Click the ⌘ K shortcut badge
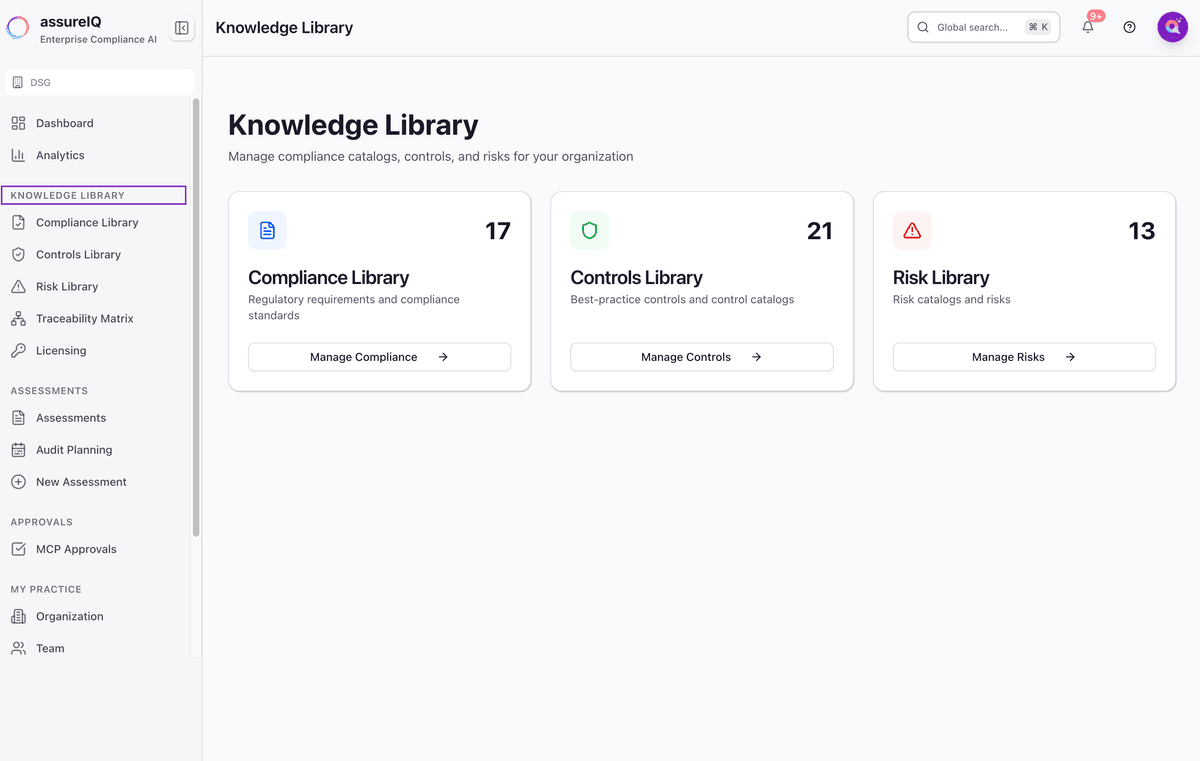 pyautogui.click(x=1038, y=27)
